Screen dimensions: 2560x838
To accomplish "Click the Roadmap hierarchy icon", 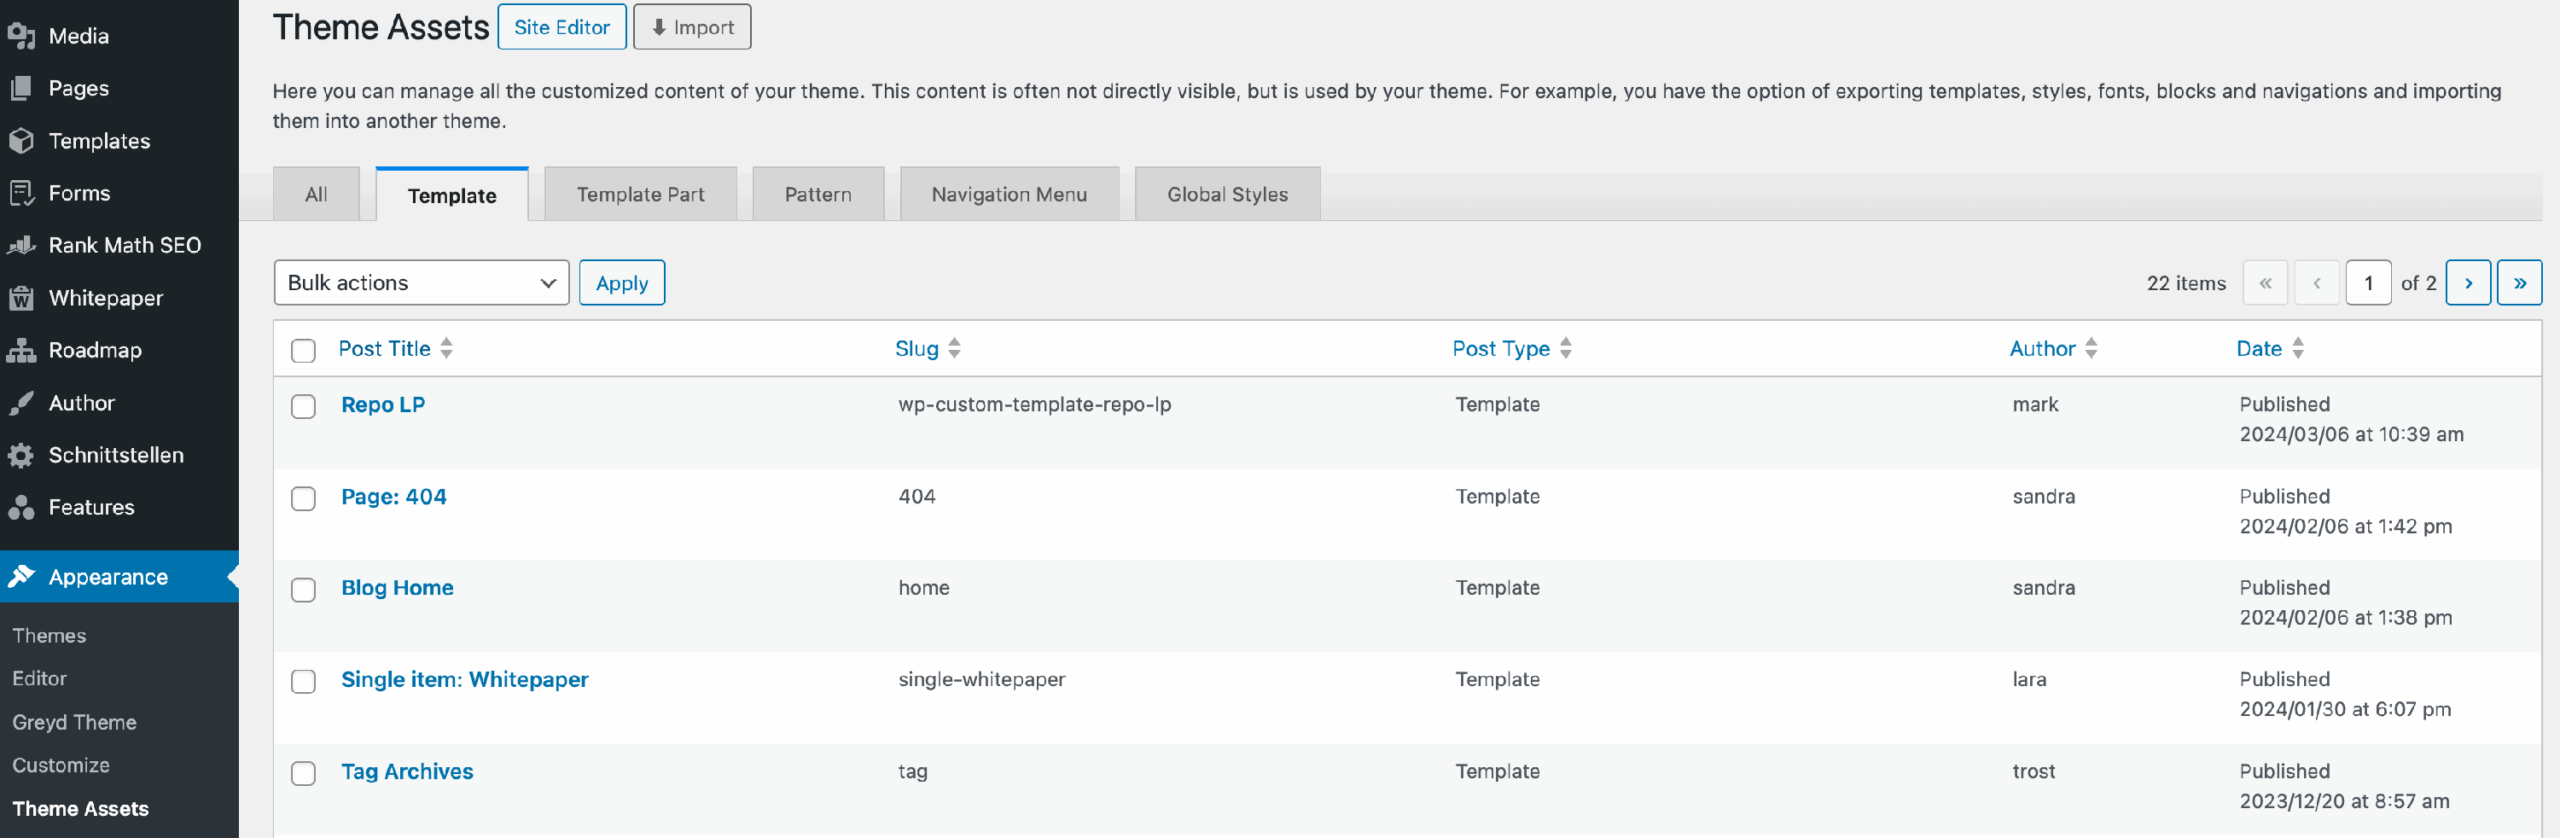I will pyautogui.click(x=21, y=350).
